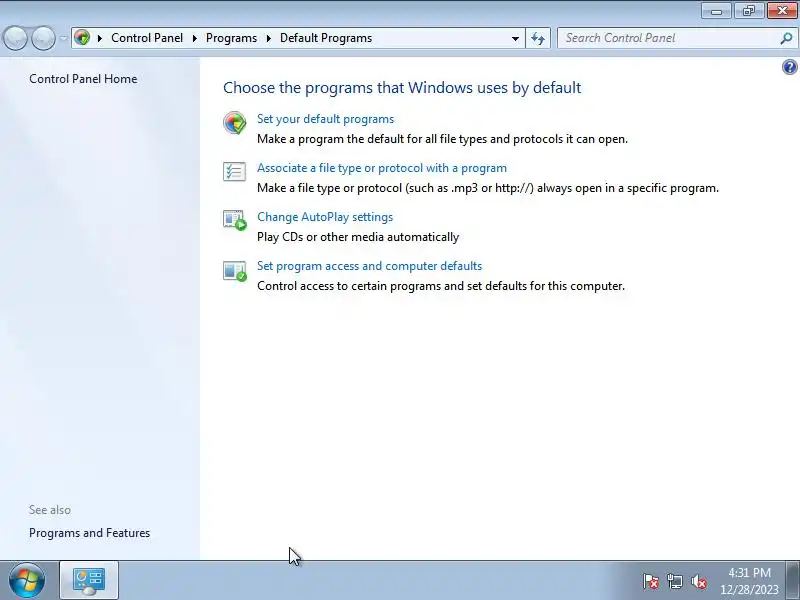800x600 pixels.
Task: Click the Control Panel icon in the address bar
Action: [82, 38]
